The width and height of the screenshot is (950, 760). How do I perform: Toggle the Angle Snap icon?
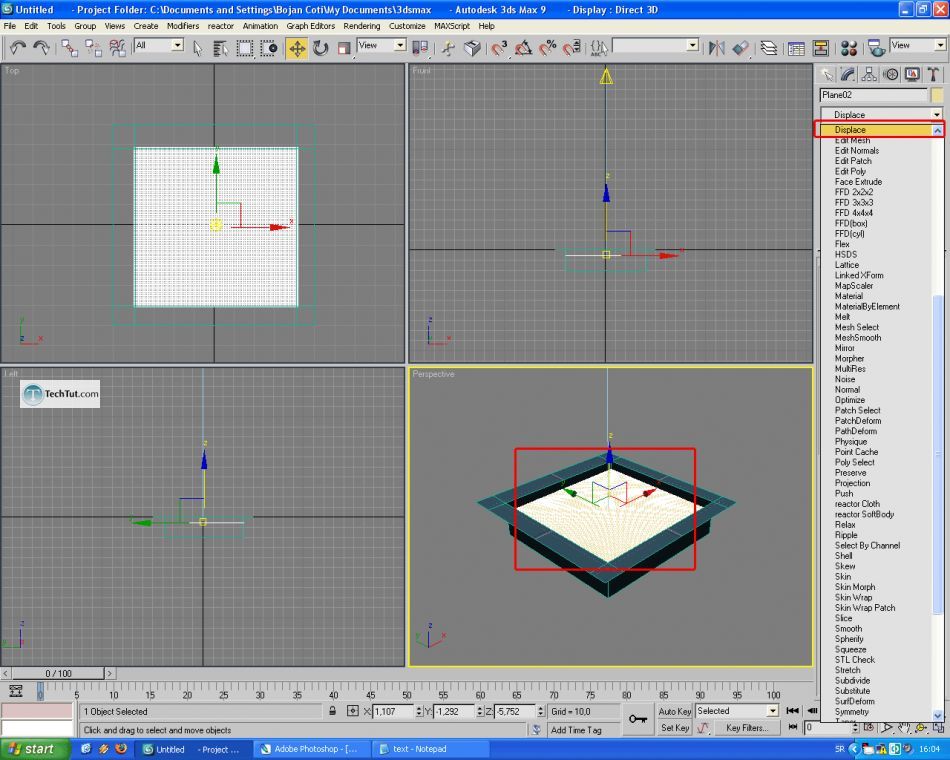click(523, 48)
